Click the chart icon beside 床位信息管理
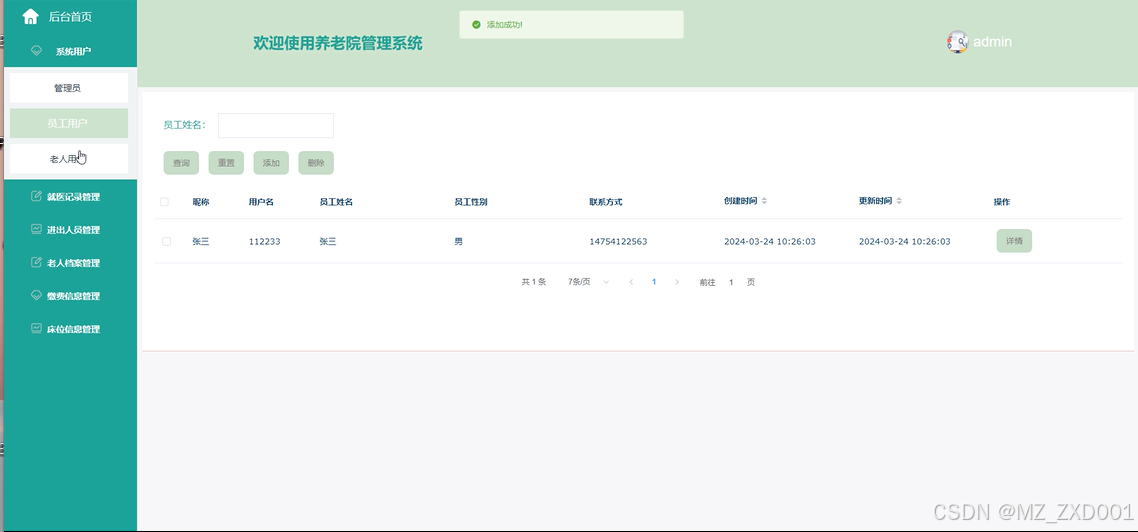Viewport: 1138px width, 532px height. click(x=36, y=328)
